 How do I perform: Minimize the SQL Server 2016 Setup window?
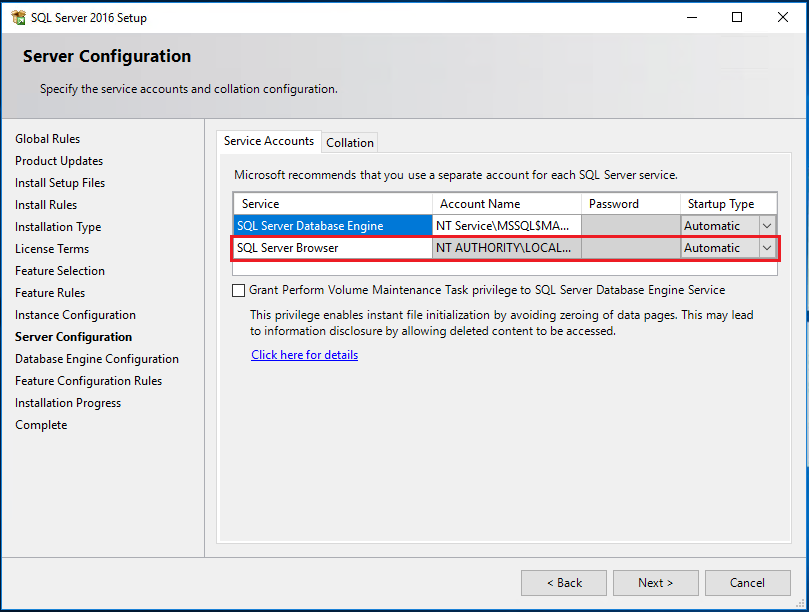click(x=691, y=17)
